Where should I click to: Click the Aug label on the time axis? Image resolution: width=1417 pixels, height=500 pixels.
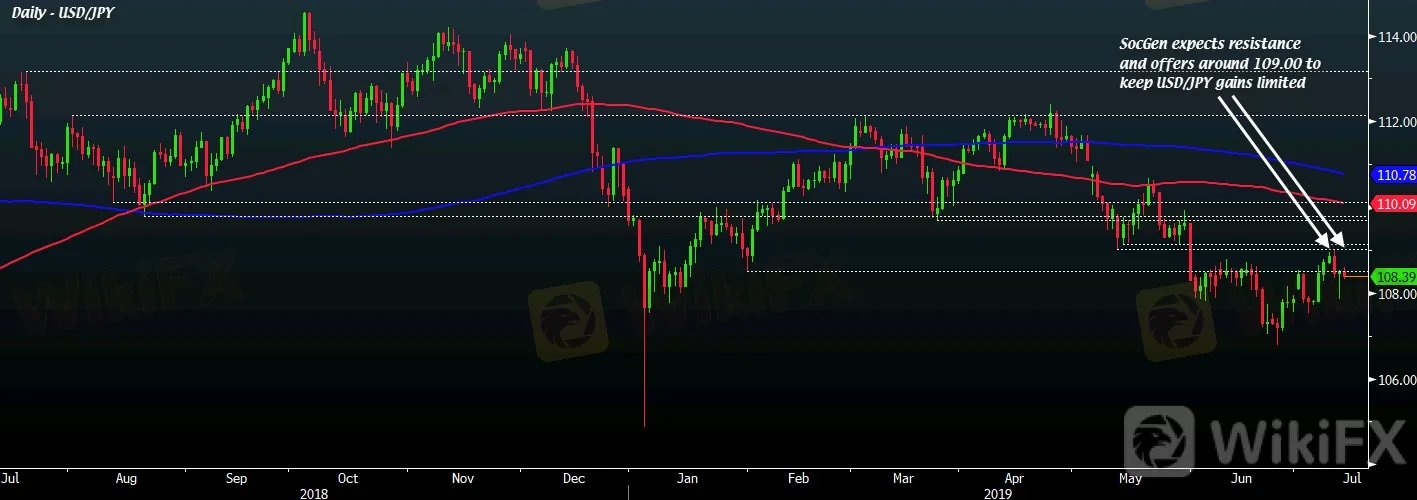click(x=127, y=478)
